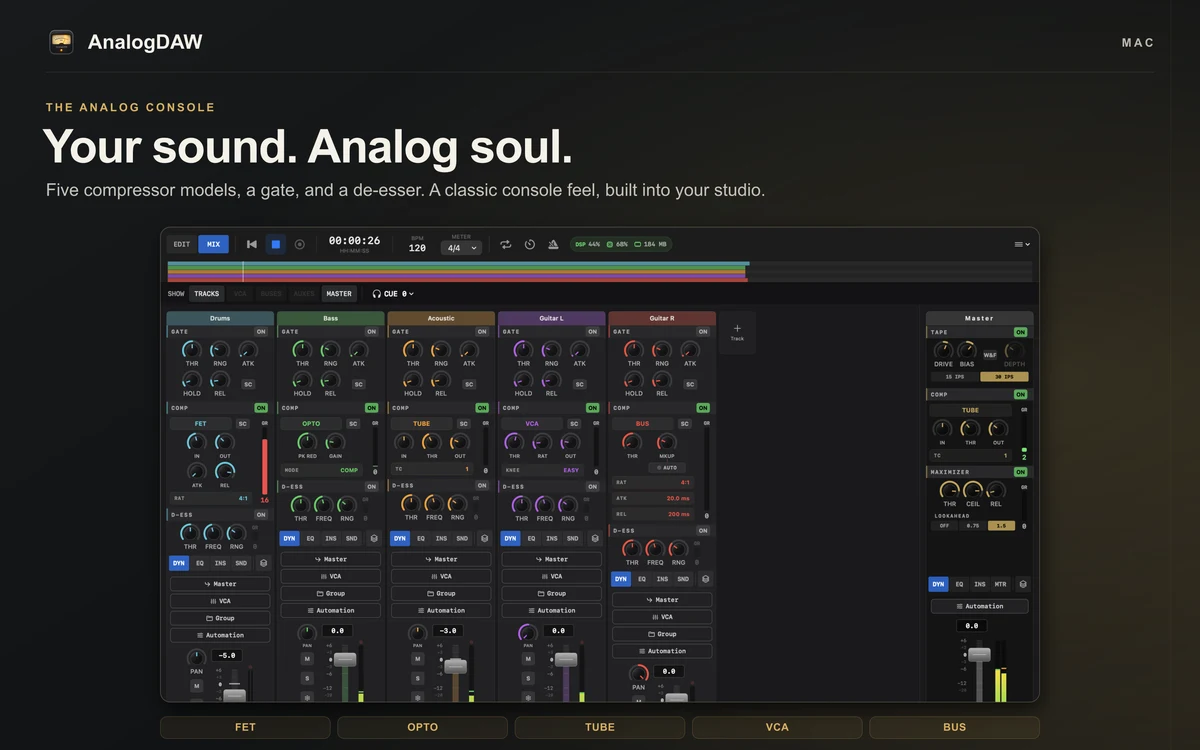Toggle Acoustic D-ESS ON switch
This screenshot has width=1200, height=750.
click(x=482, y=486)
